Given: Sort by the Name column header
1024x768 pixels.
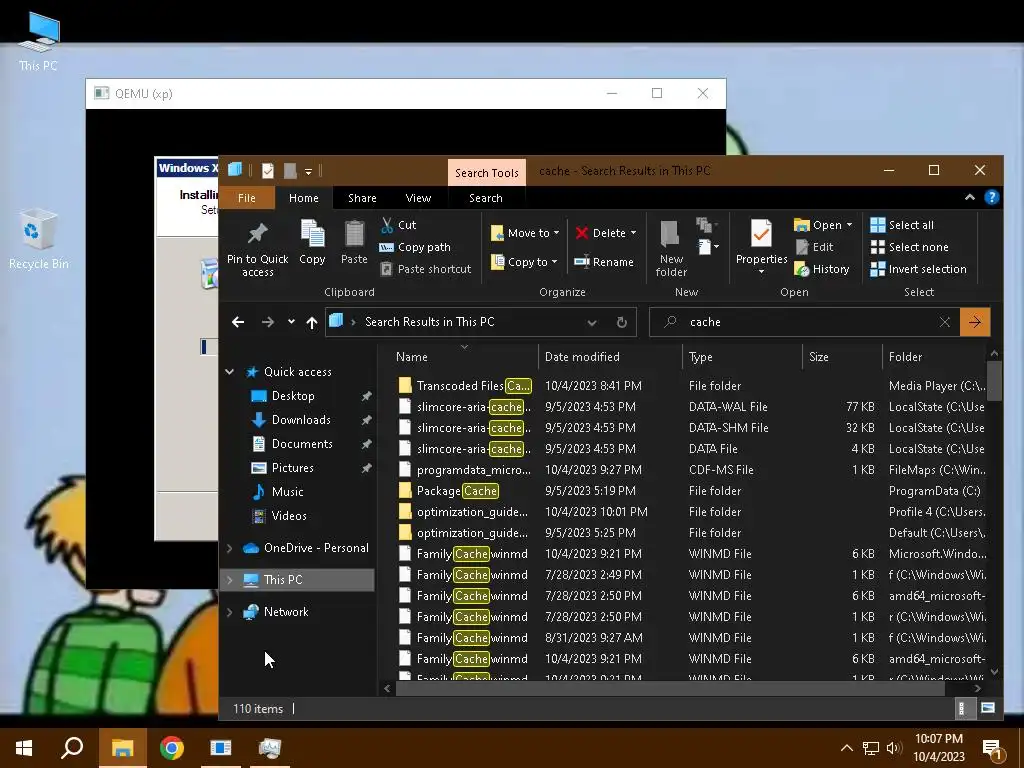Looking at the screenshot, I should click(x=466, y=357).
